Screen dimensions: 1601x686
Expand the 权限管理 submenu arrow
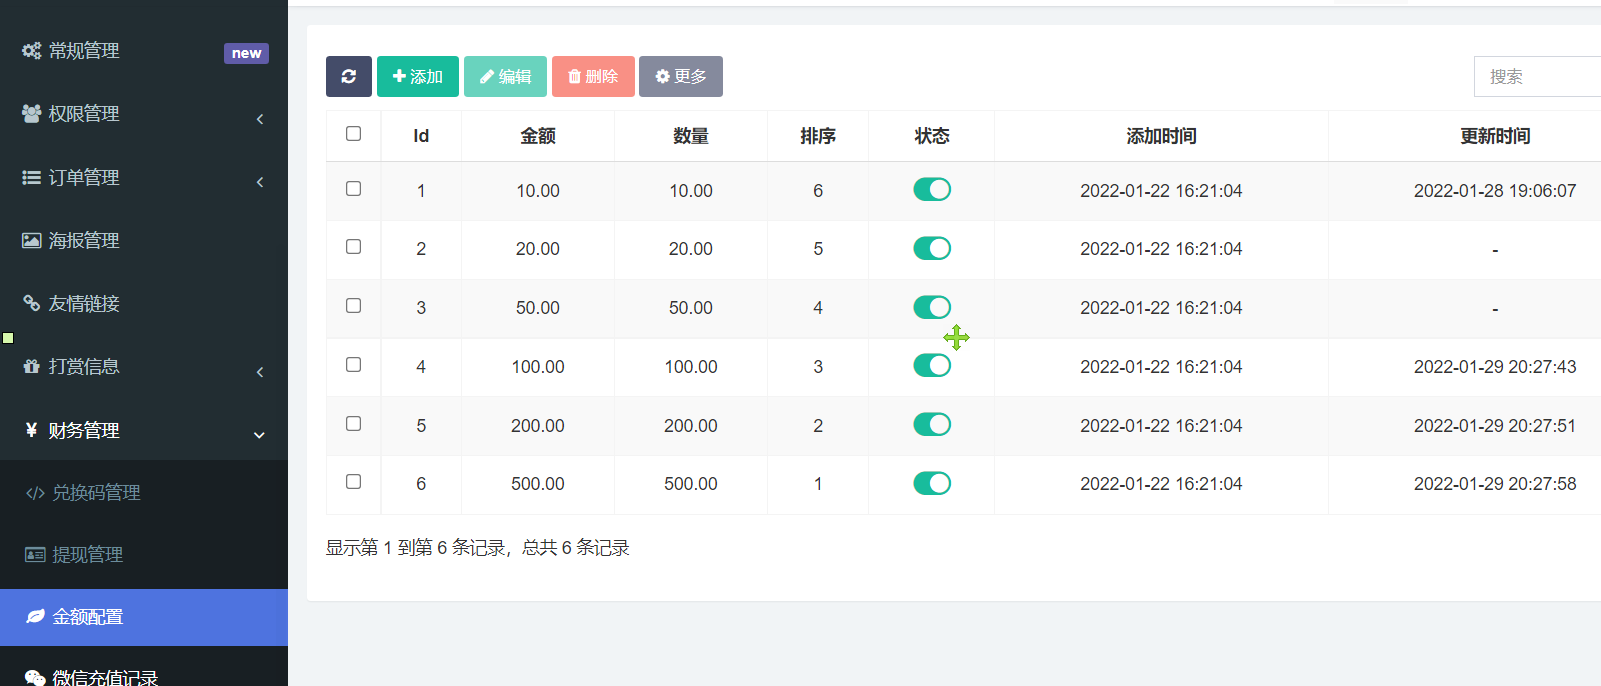coord(260,119)
